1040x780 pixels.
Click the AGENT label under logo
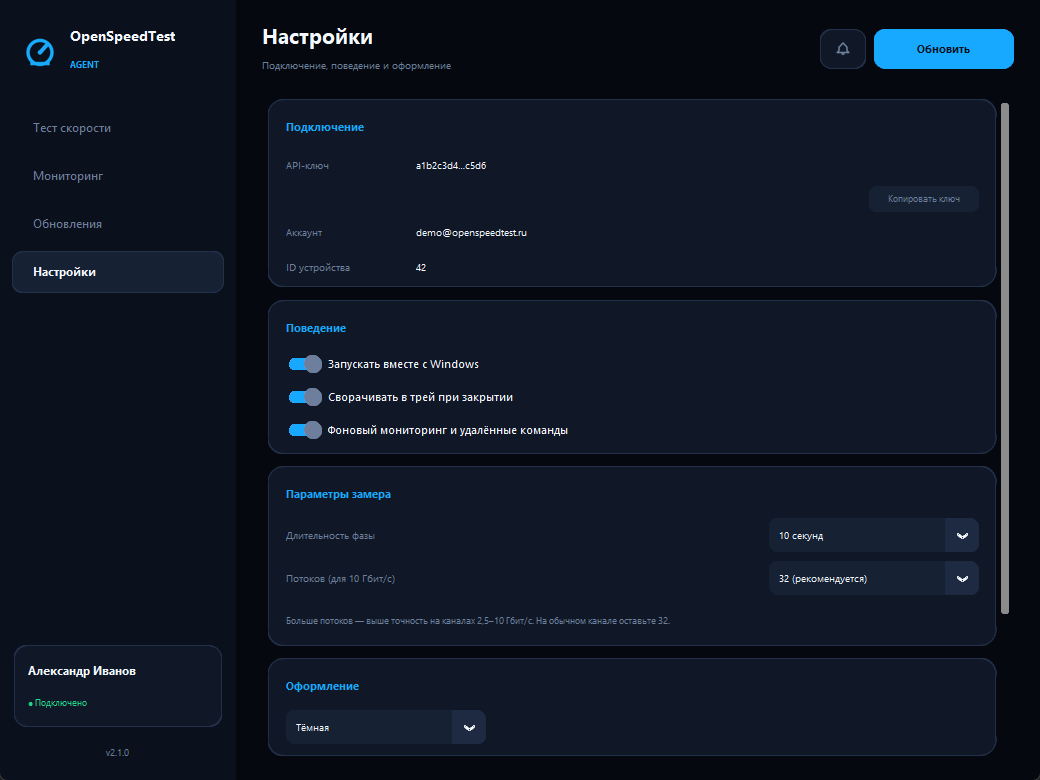pyautogui.click(x=84, y=64)
